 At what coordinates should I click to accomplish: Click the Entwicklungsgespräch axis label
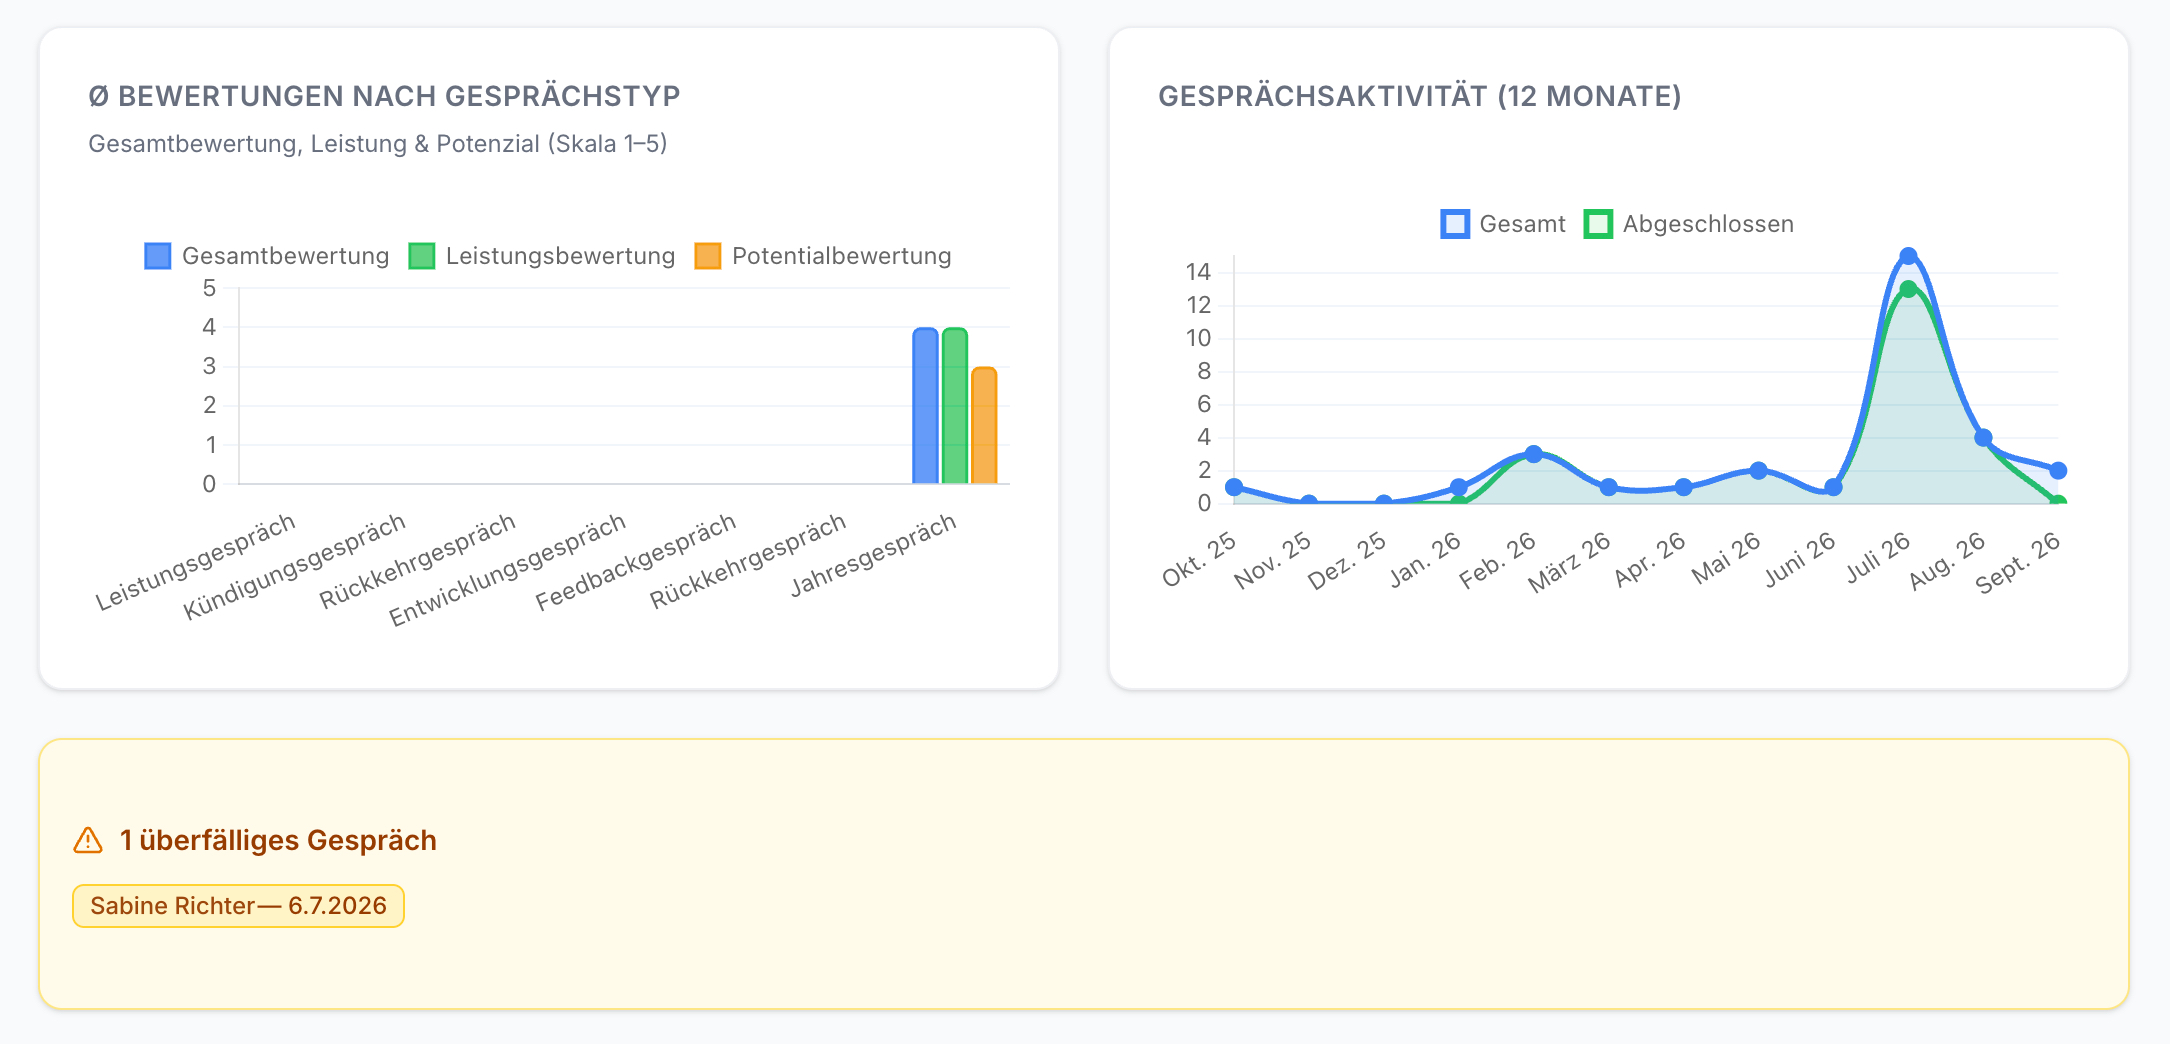coord(508,569)
